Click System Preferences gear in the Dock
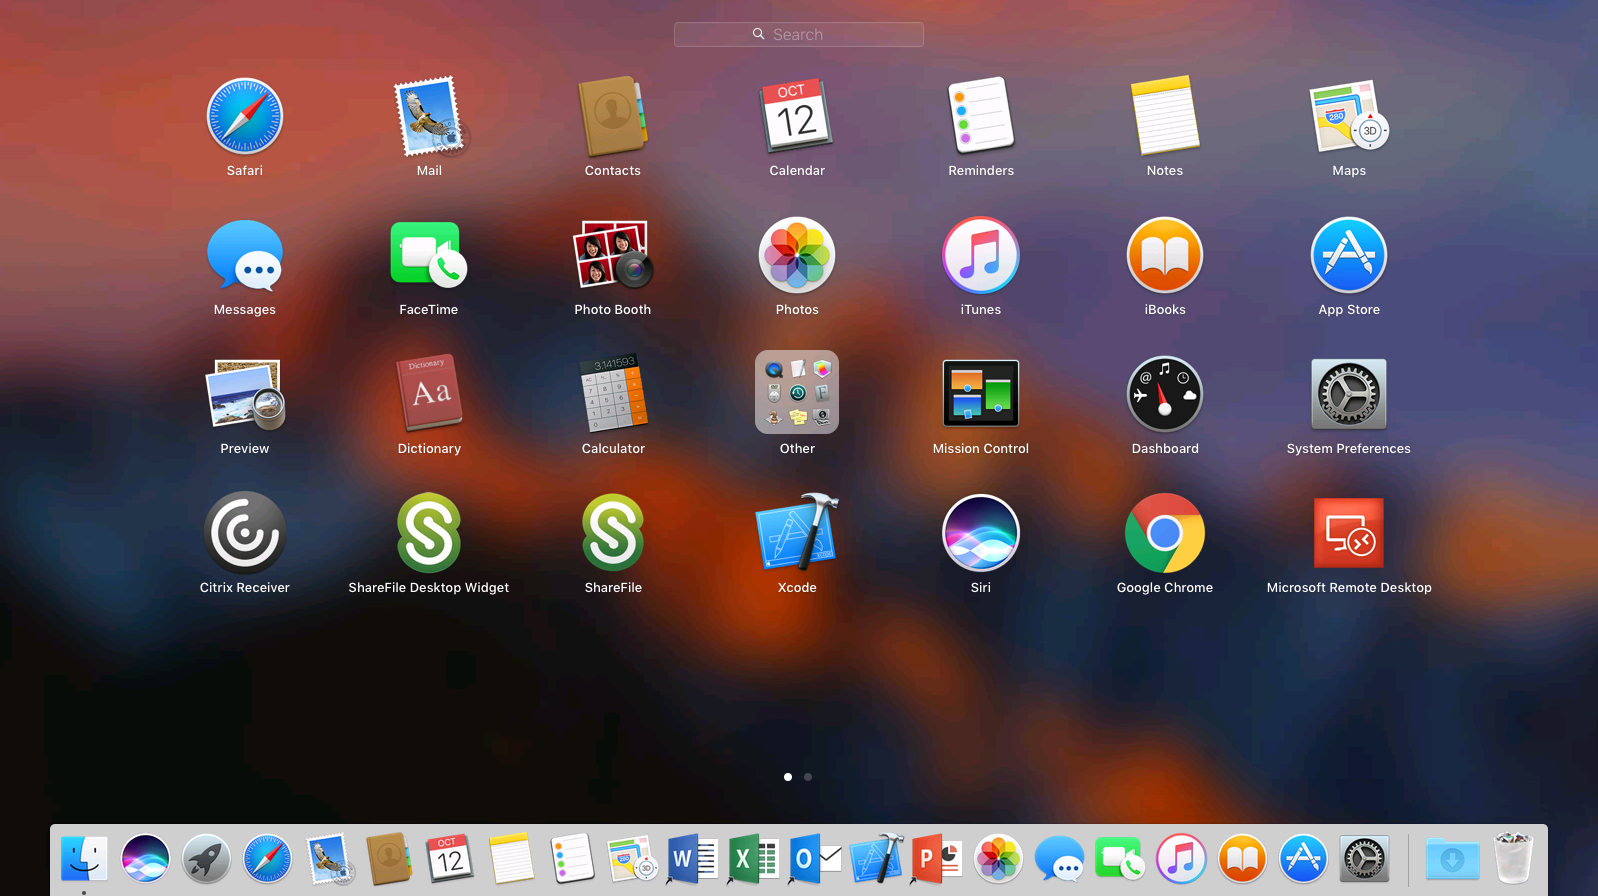 point(1365,859)
